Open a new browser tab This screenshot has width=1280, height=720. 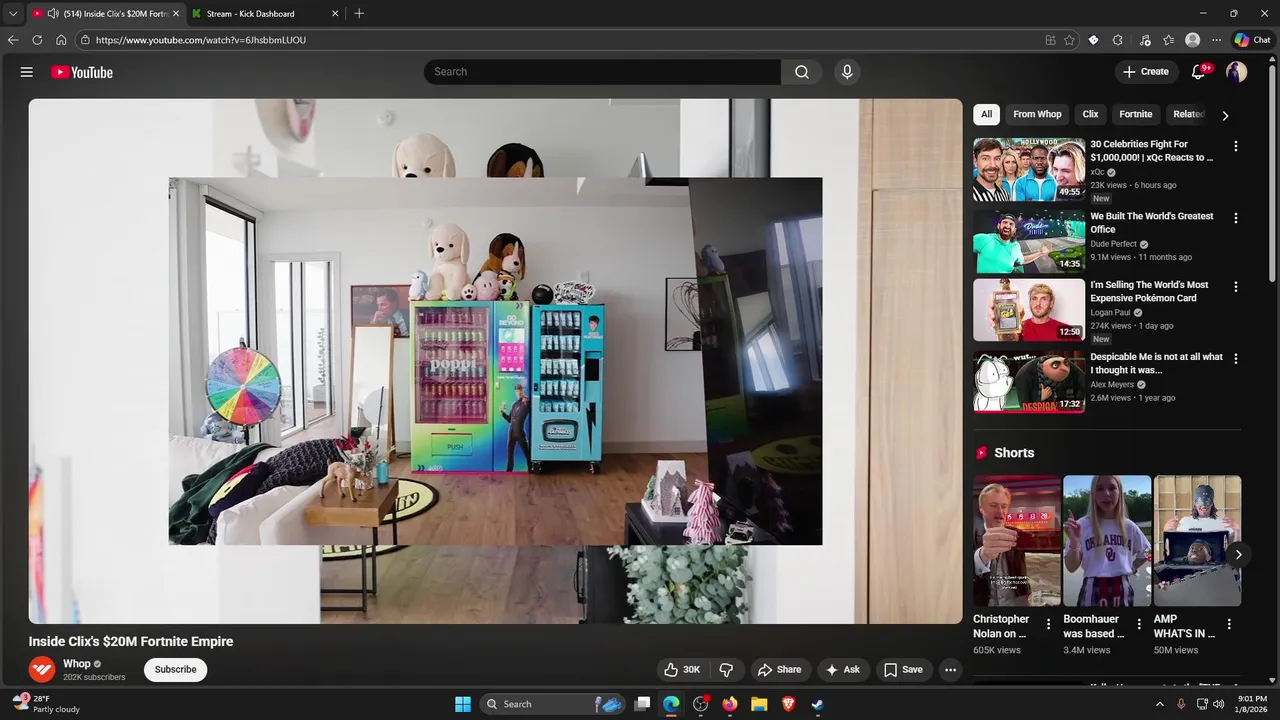click(359, 14)
